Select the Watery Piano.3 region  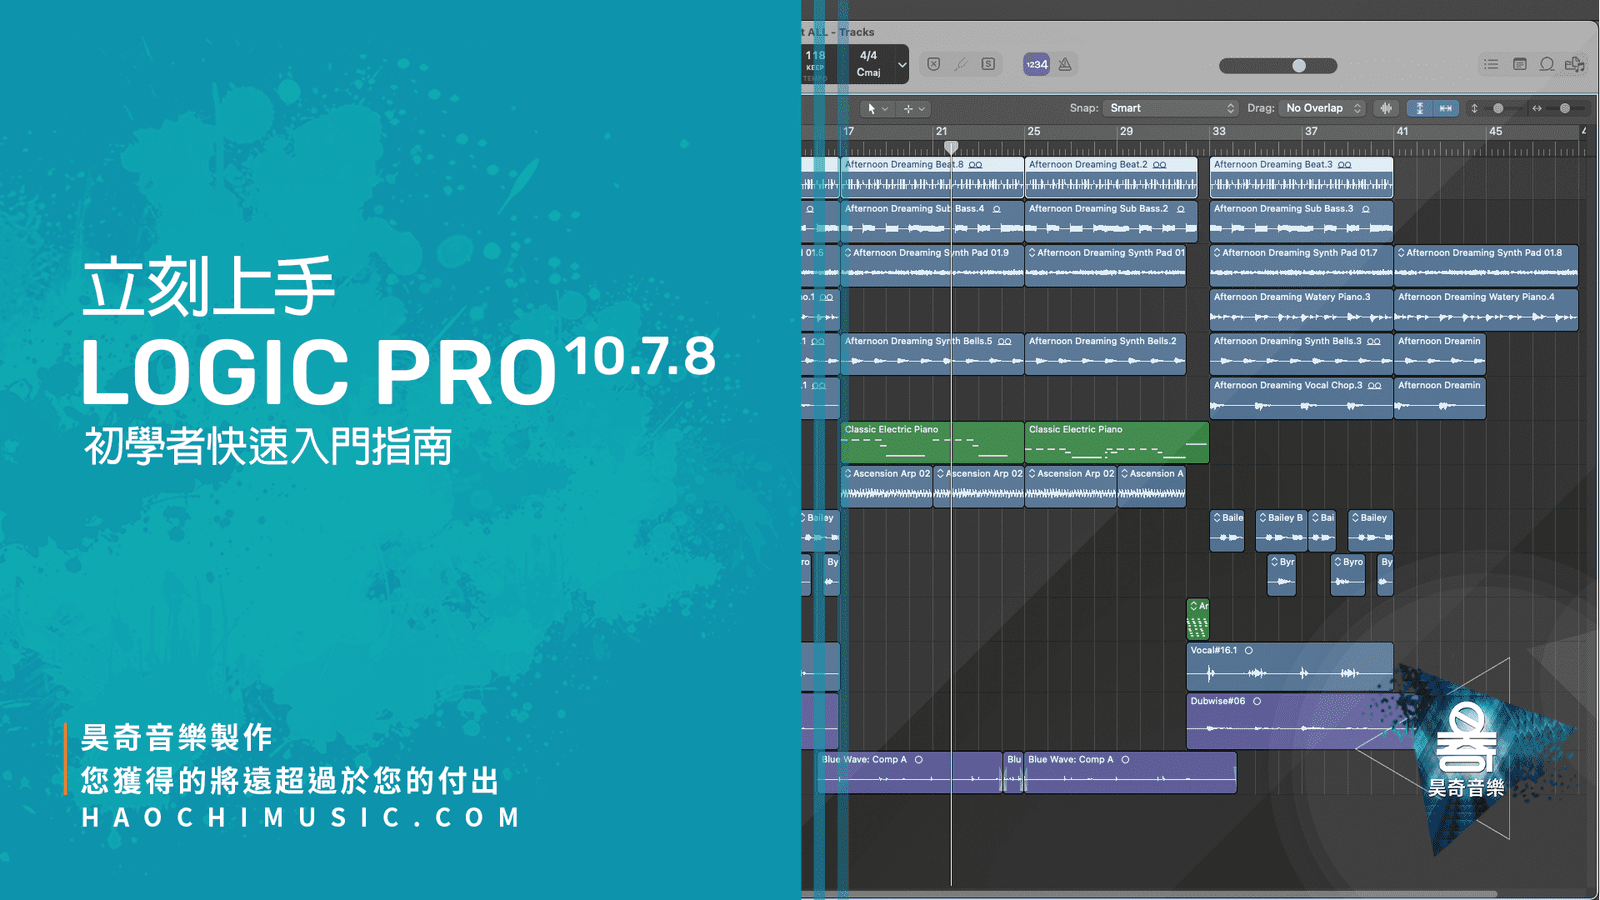1301,309
